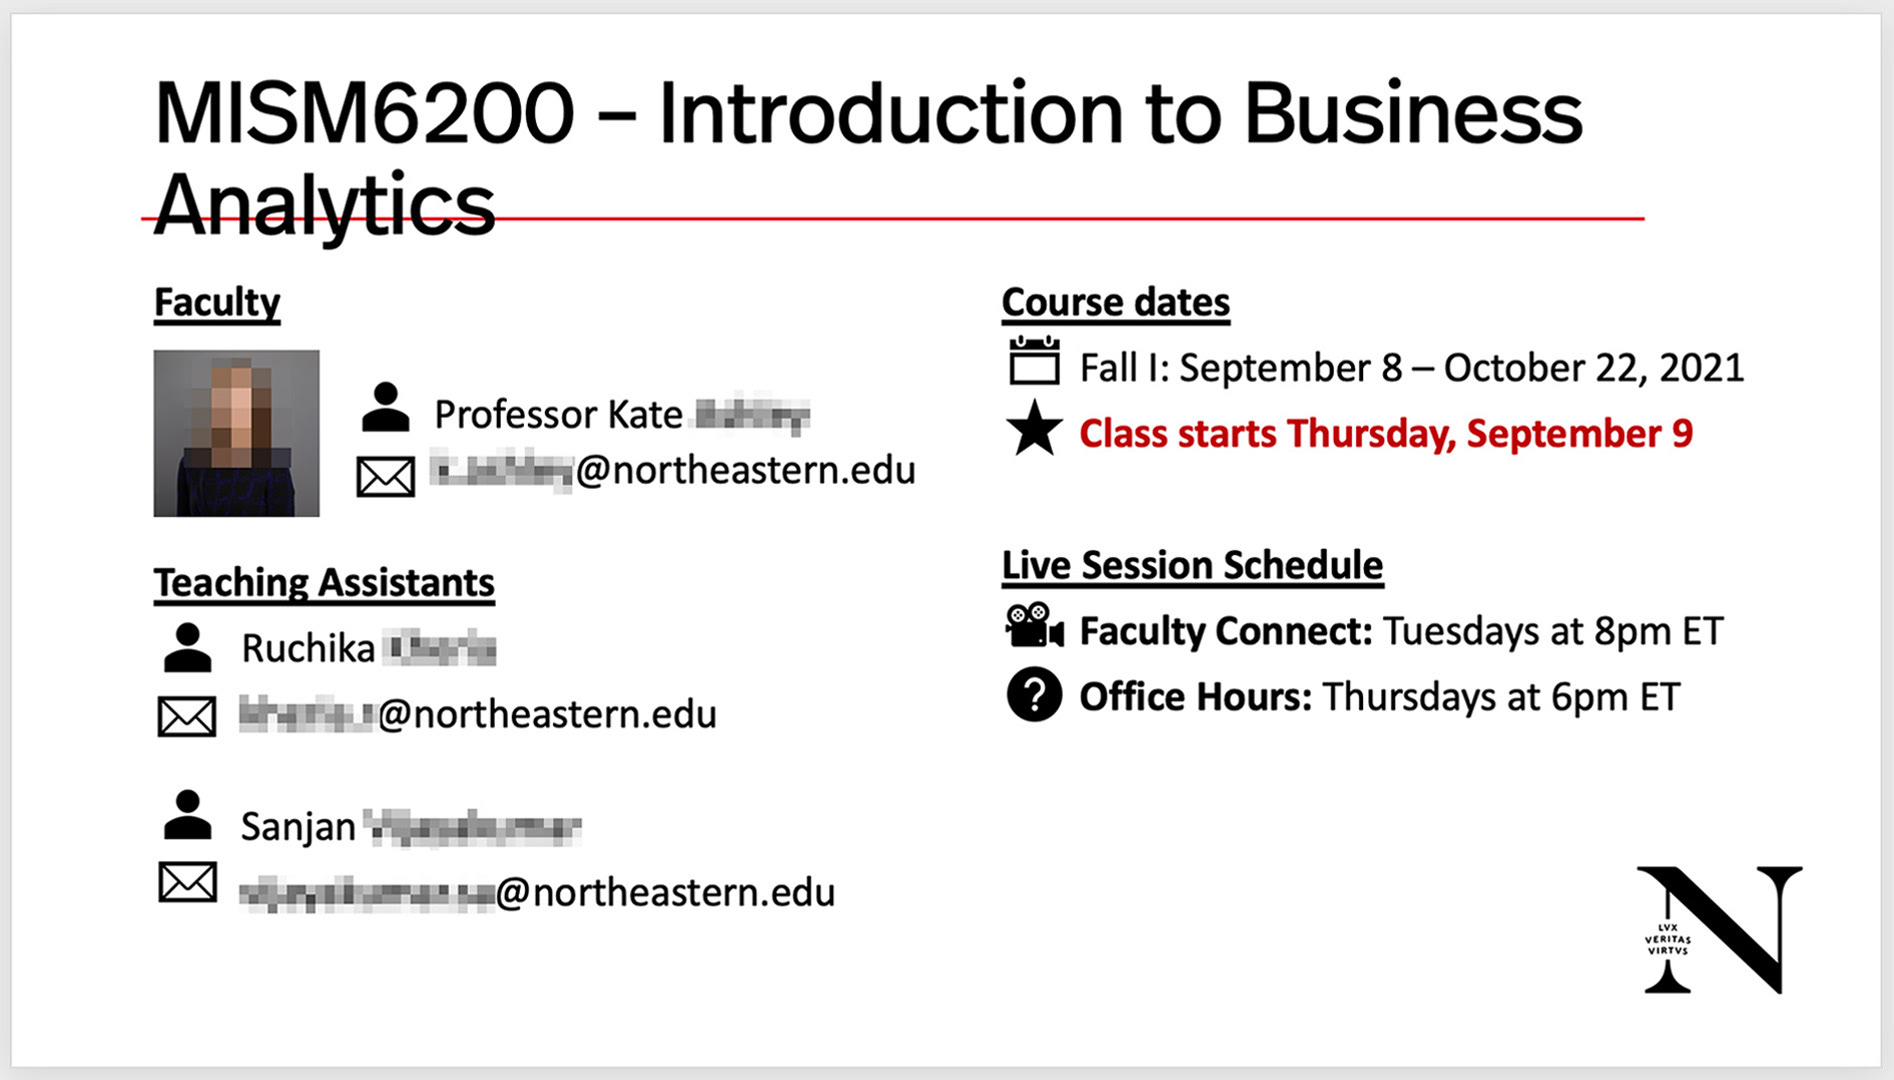Click the envelope icon below Sanjan

187,882
